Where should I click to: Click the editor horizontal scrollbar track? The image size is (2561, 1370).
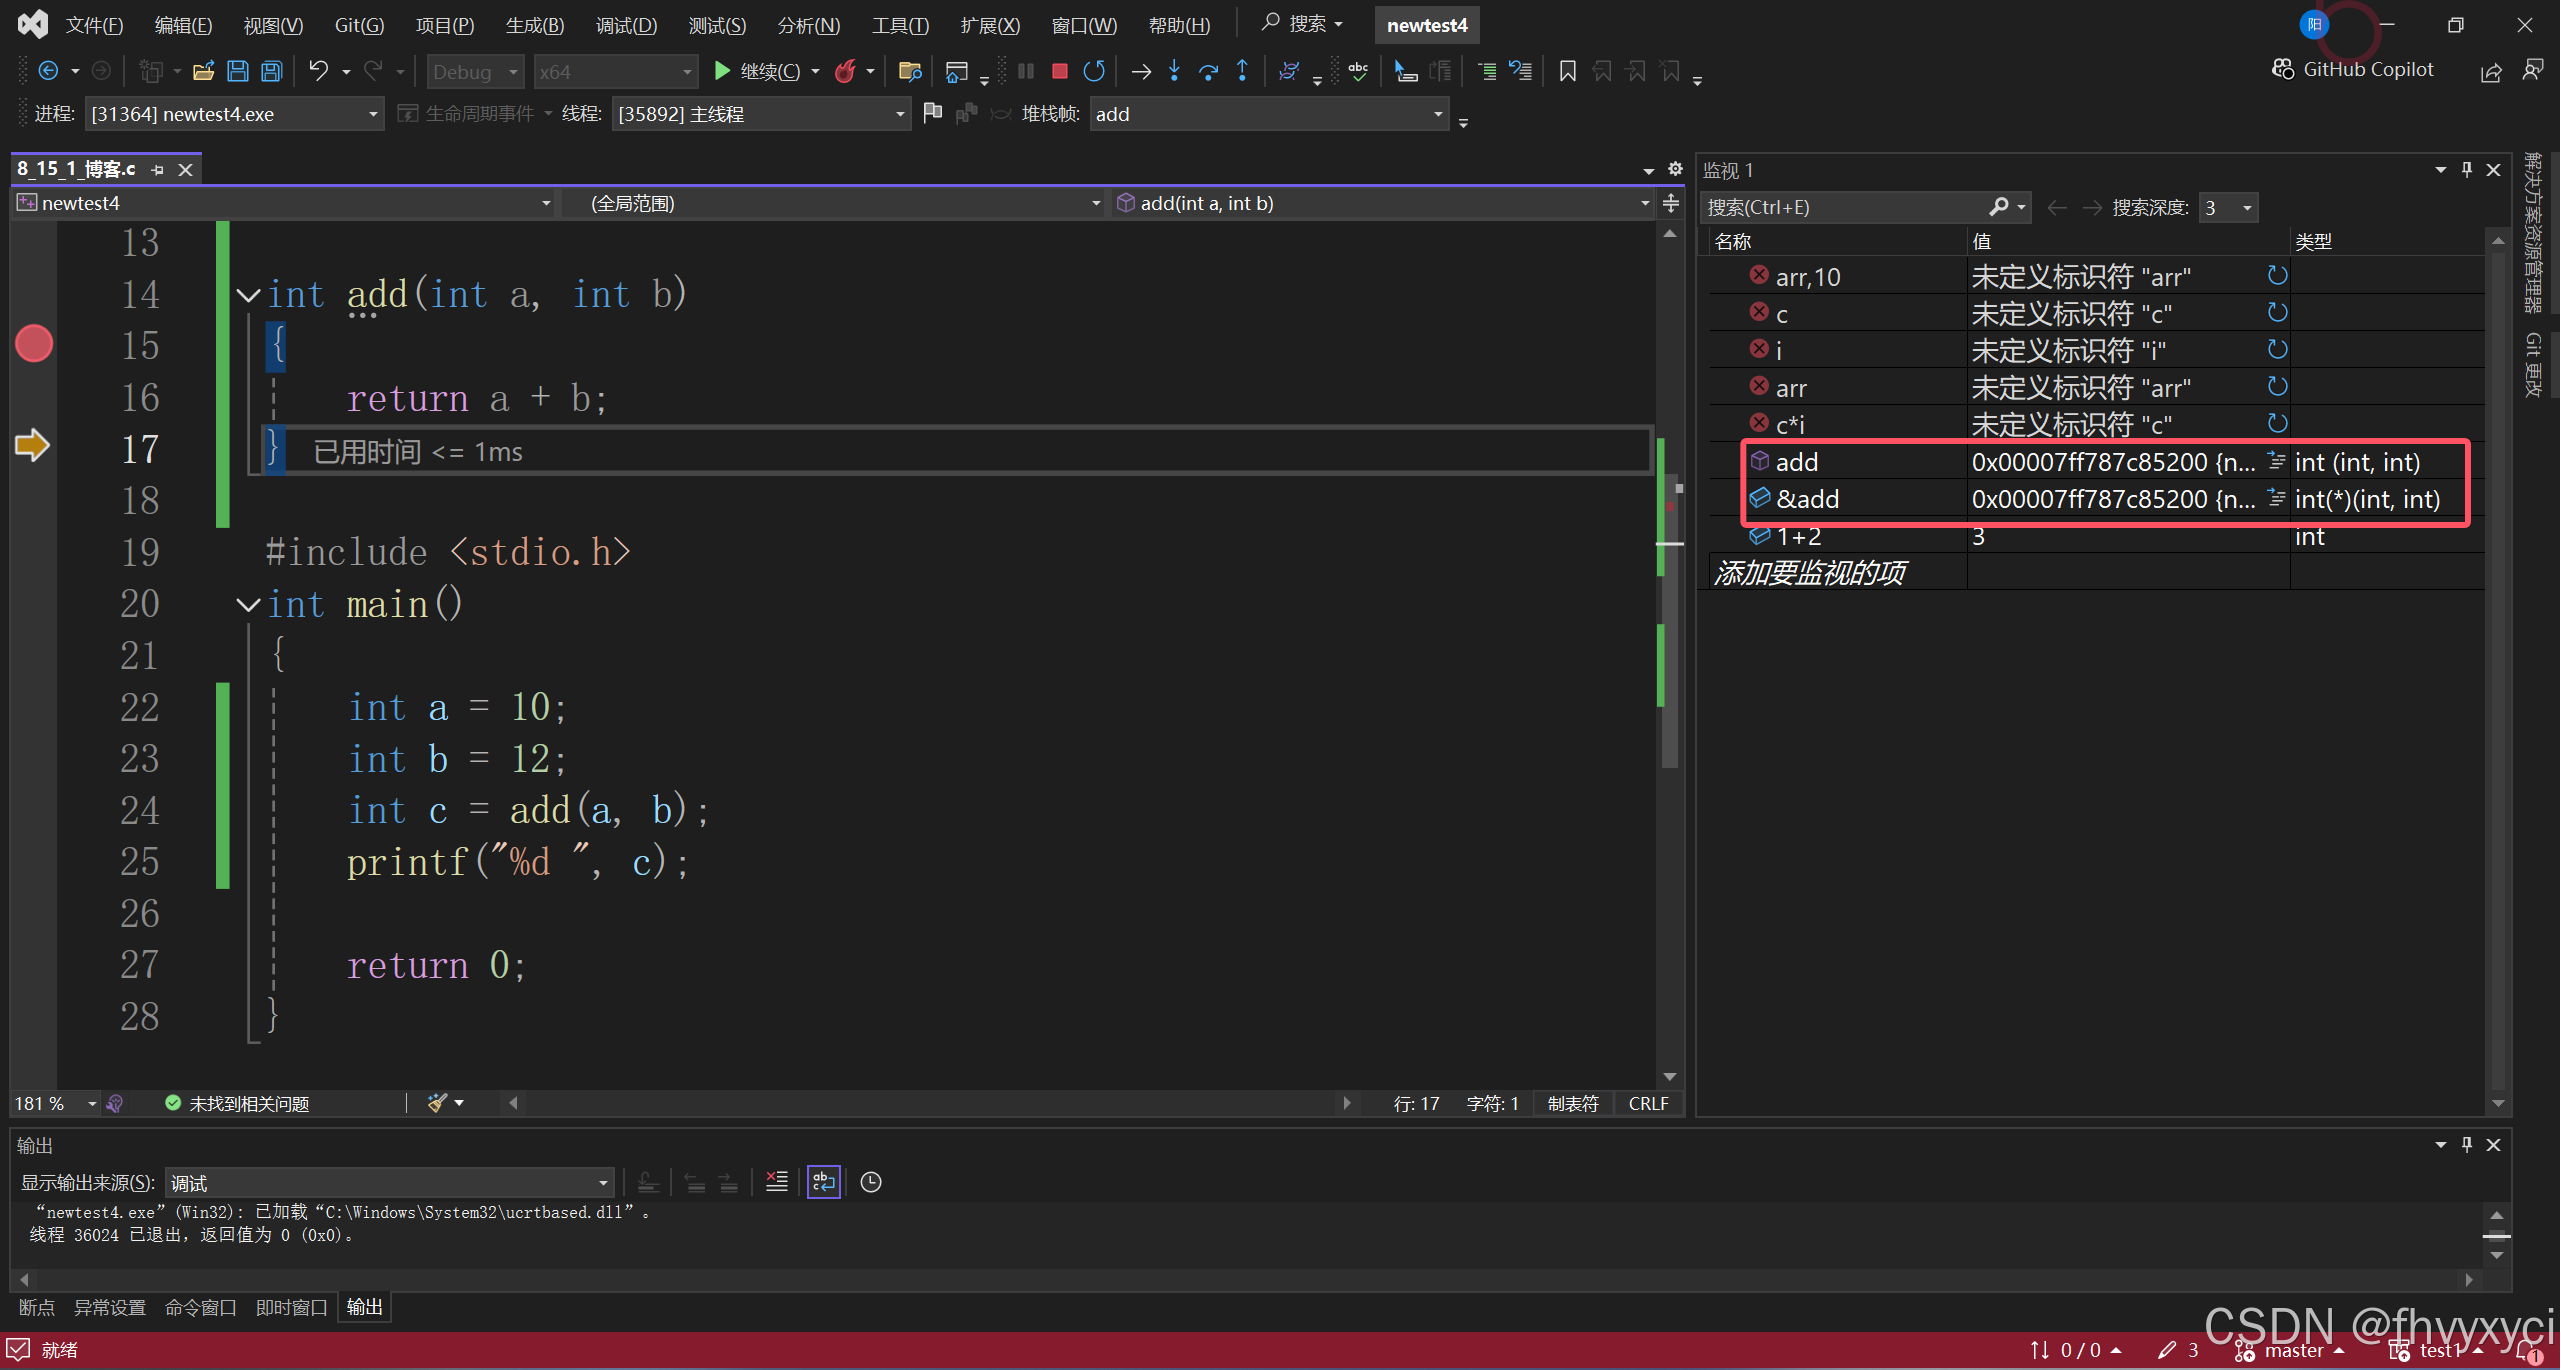[930, 1103]
